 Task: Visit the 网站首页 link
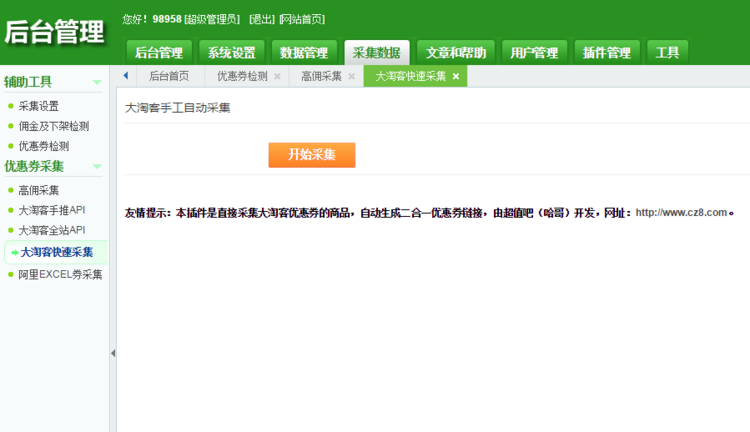click(x=302, y=19)
